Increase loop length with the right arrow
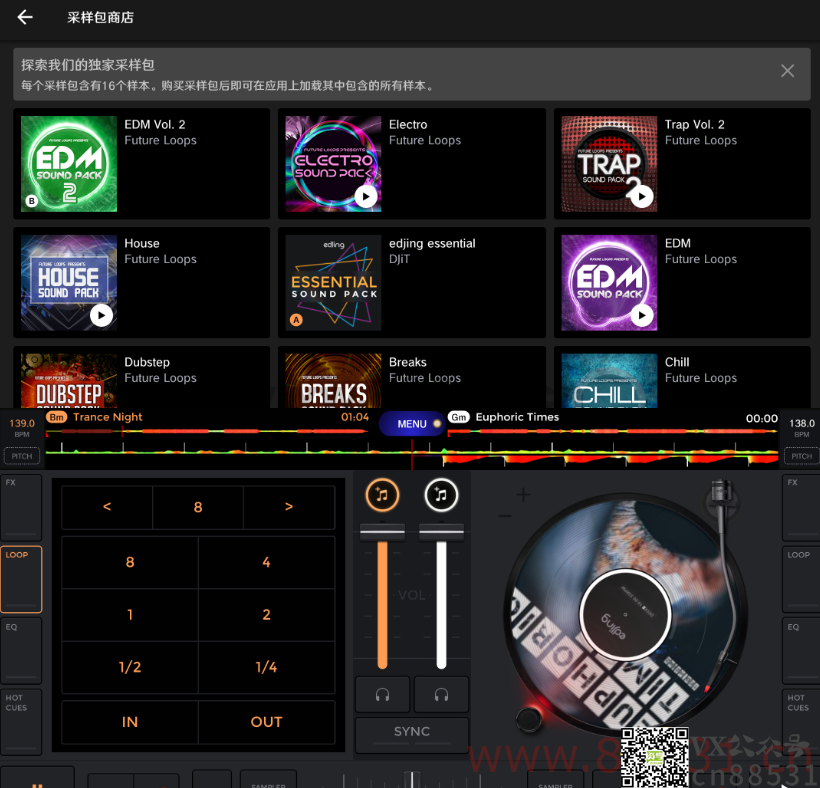The image size is (820, 788). point(289,507)
